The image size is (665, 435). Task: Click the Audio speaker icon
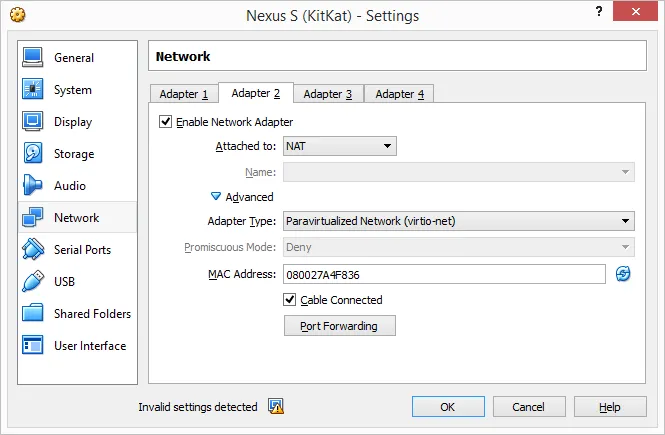coord(33,185)
